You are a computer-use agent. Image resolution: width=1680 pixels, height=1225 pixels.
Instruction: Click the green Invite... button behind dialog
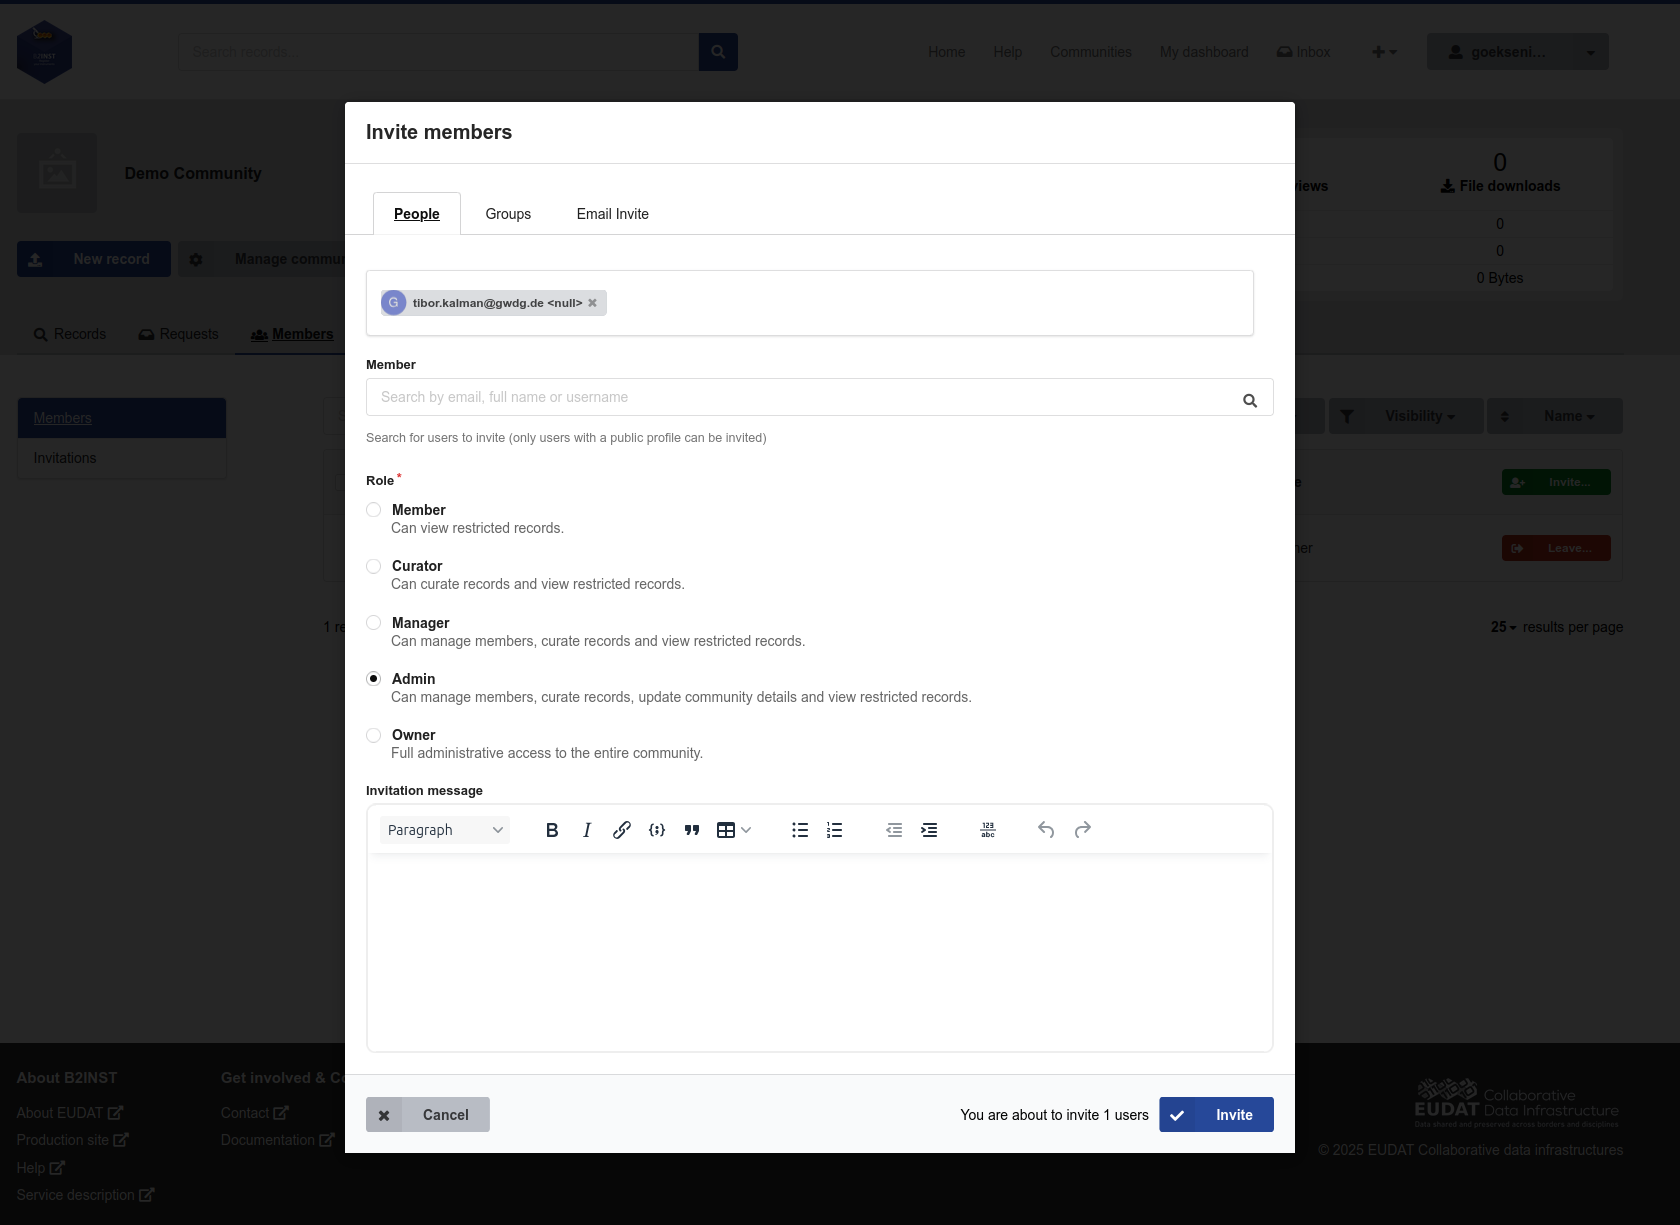click(x=1556, y=482)
